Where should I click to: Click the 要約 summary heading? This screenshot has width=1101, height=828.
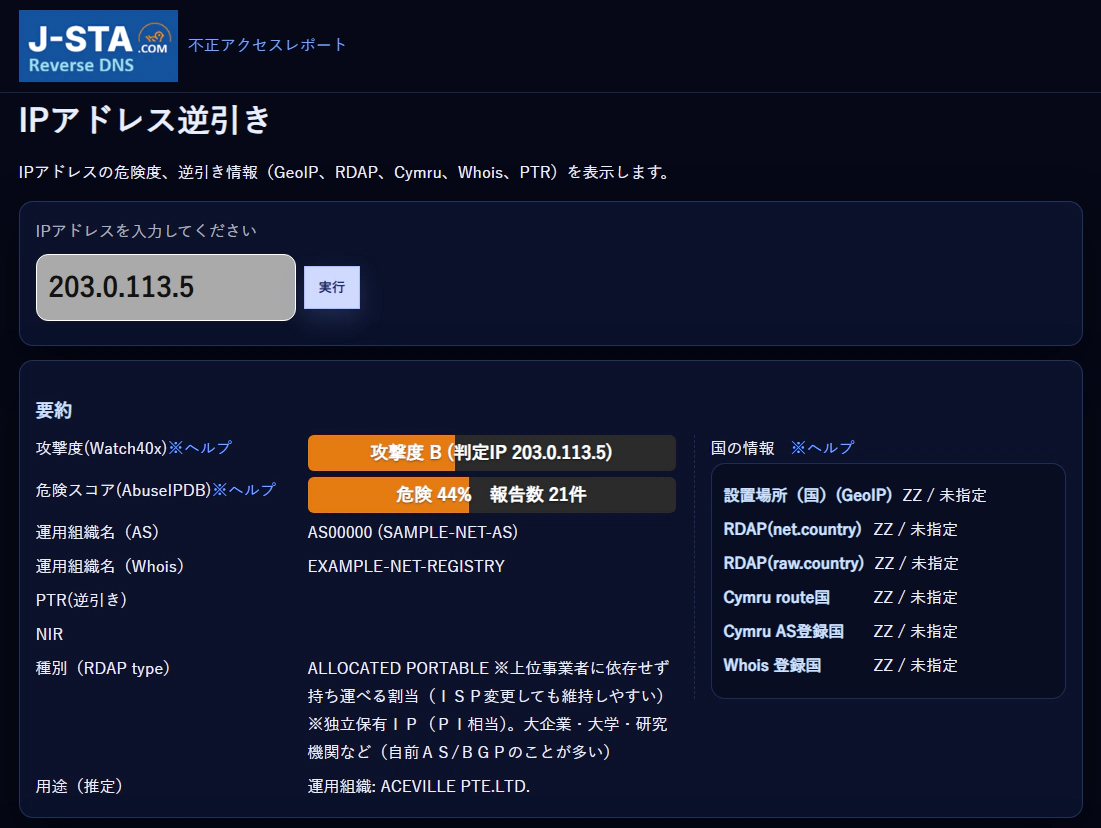[50, 410]
